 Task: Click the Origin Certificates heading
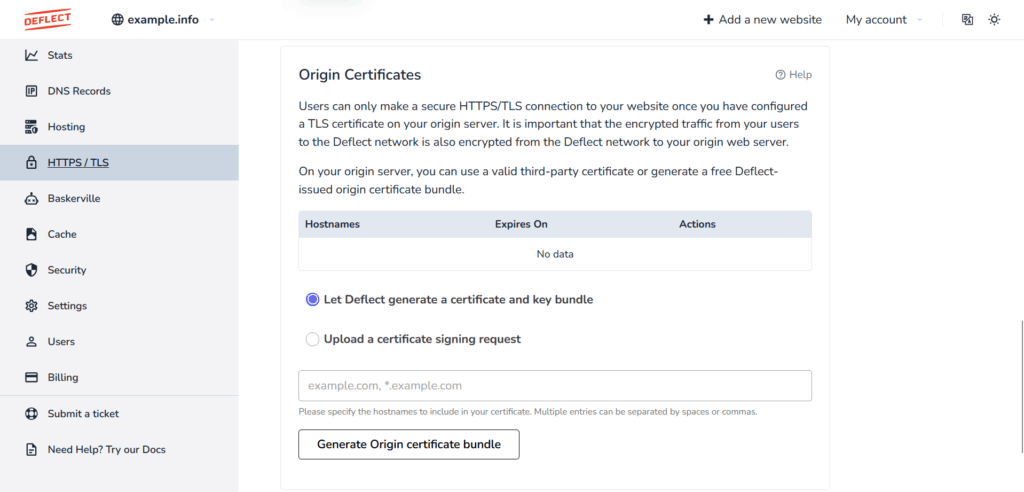[x=360, y=74]
